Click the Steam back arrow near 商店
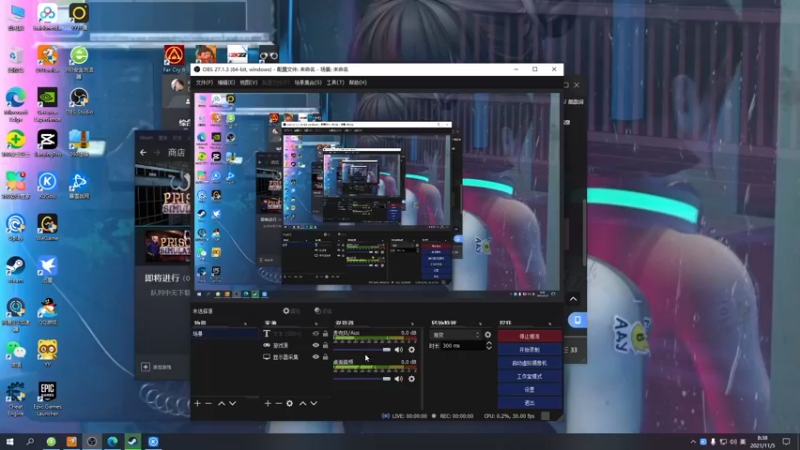Viewport: 800px width, 450px height. click(x=143, y=153)
